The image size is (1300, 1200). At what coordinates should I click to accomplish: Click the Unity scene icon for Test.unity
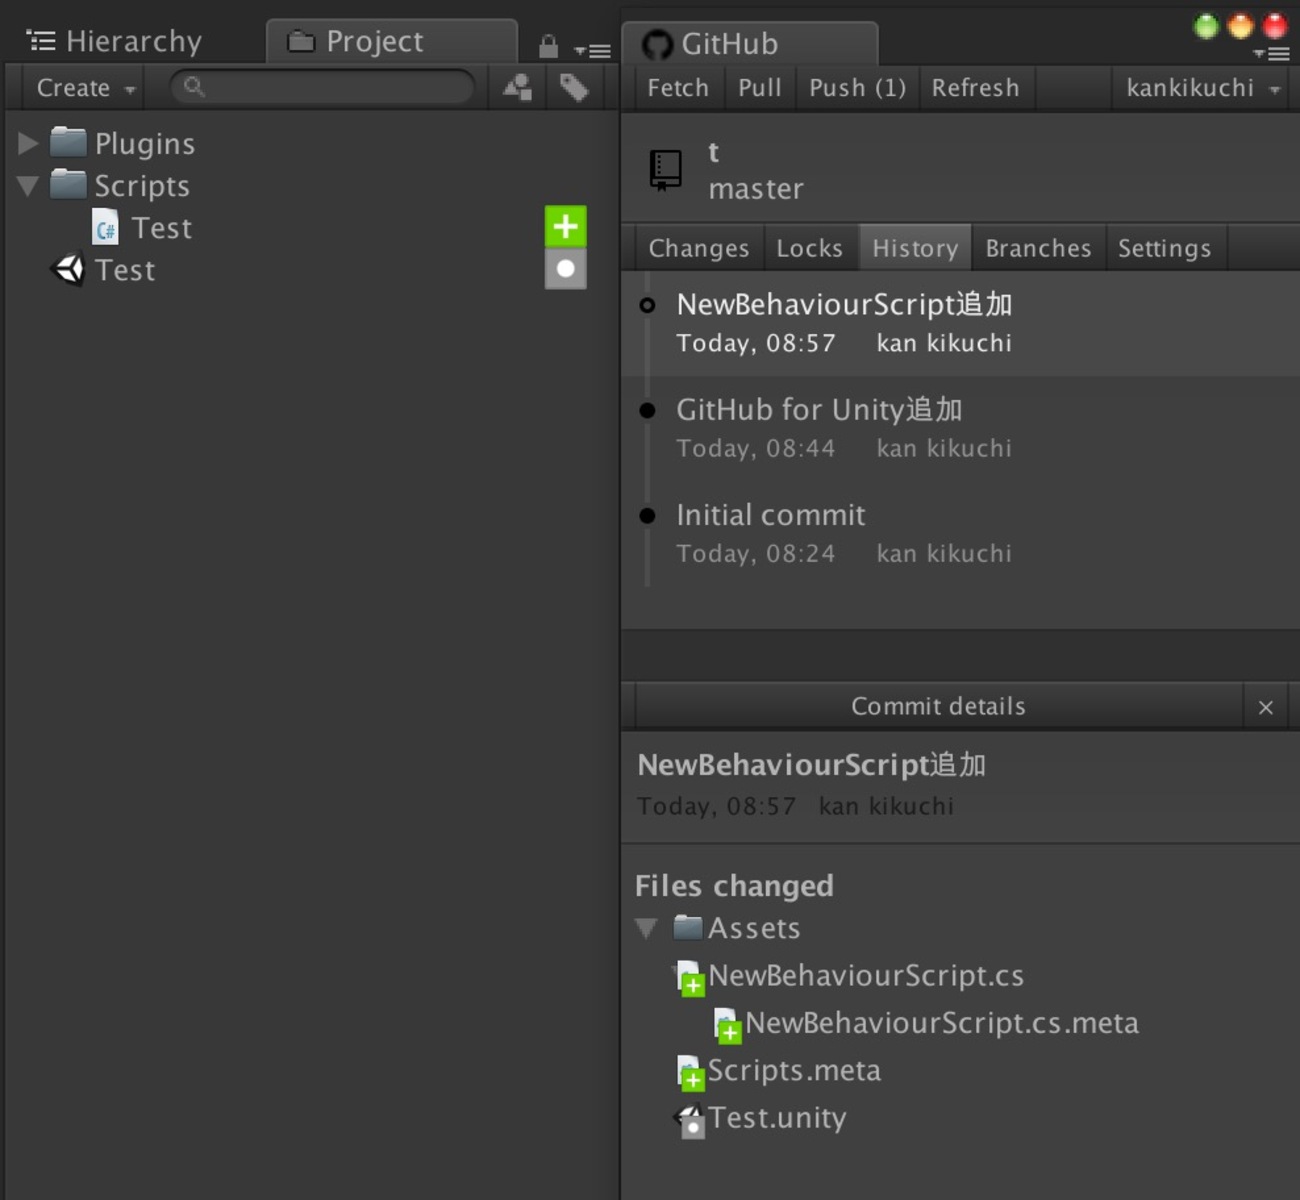point(688,1117)
